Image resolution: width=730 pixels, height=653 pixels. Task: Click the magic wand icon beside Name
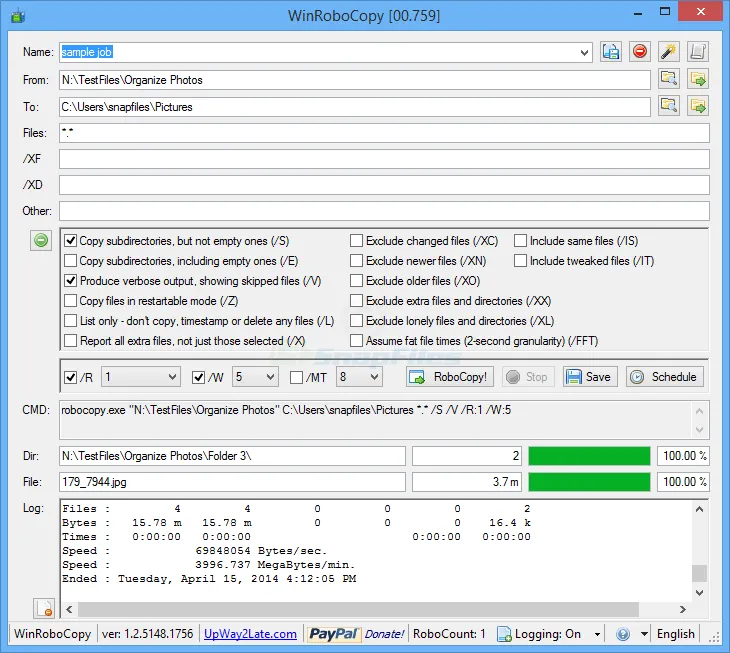click(x=669, y=52)
